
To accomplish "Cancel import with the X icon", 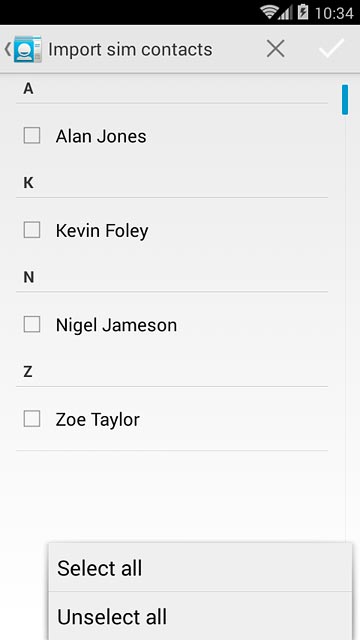I will [276, 49].
